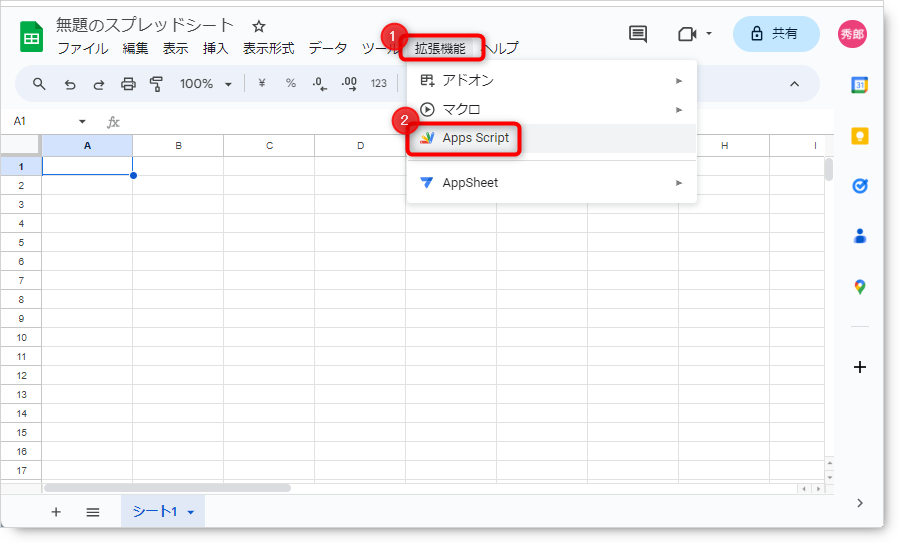Expand the アドオン submenu
Image resolution: width=899 pixels, height=543 pixels.
(x=679, y=81)
